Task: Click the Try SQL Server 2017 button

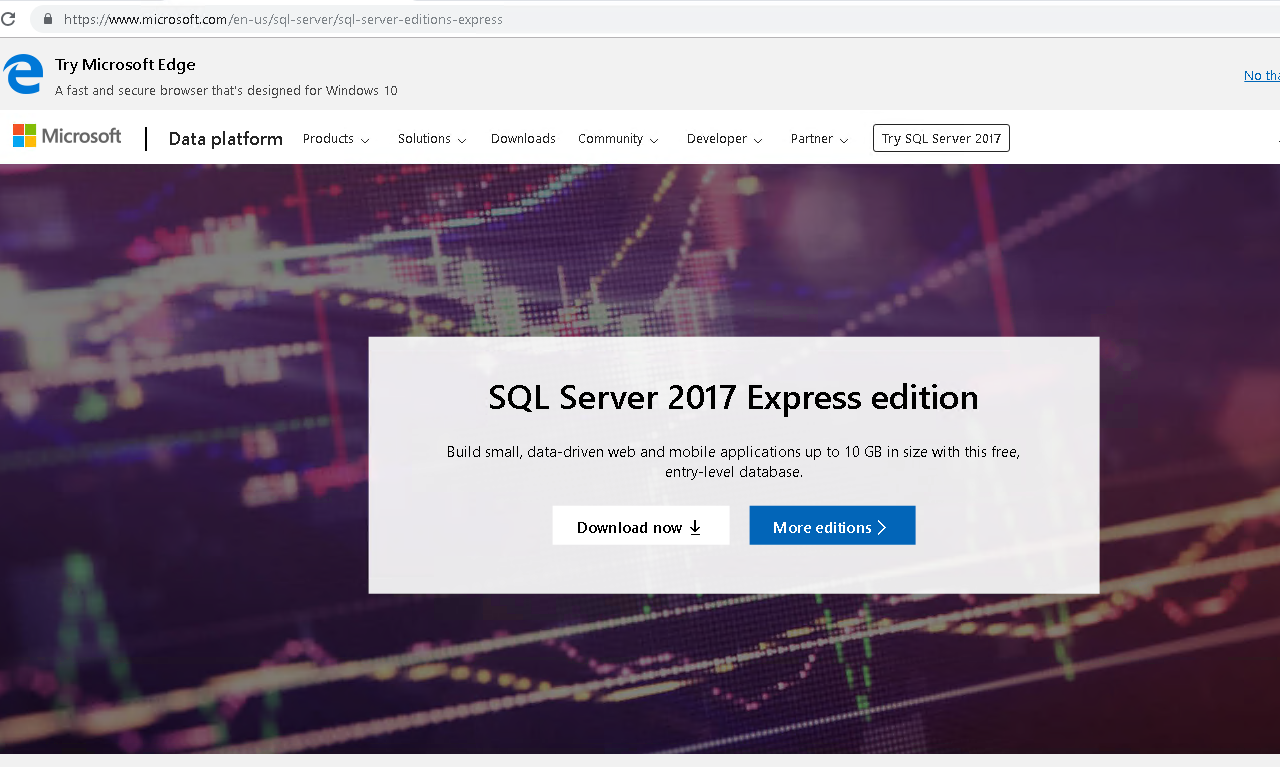Action: tap(941, 138)
